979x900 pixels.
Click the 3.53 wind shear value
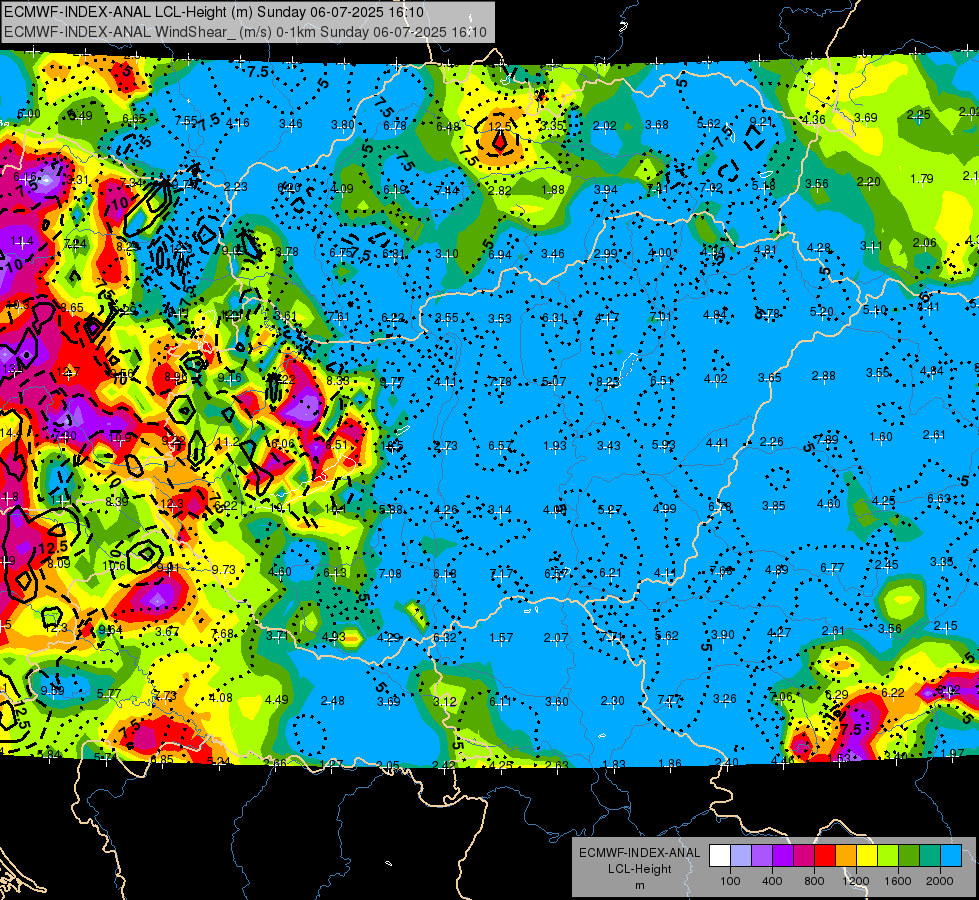[499, 319]
